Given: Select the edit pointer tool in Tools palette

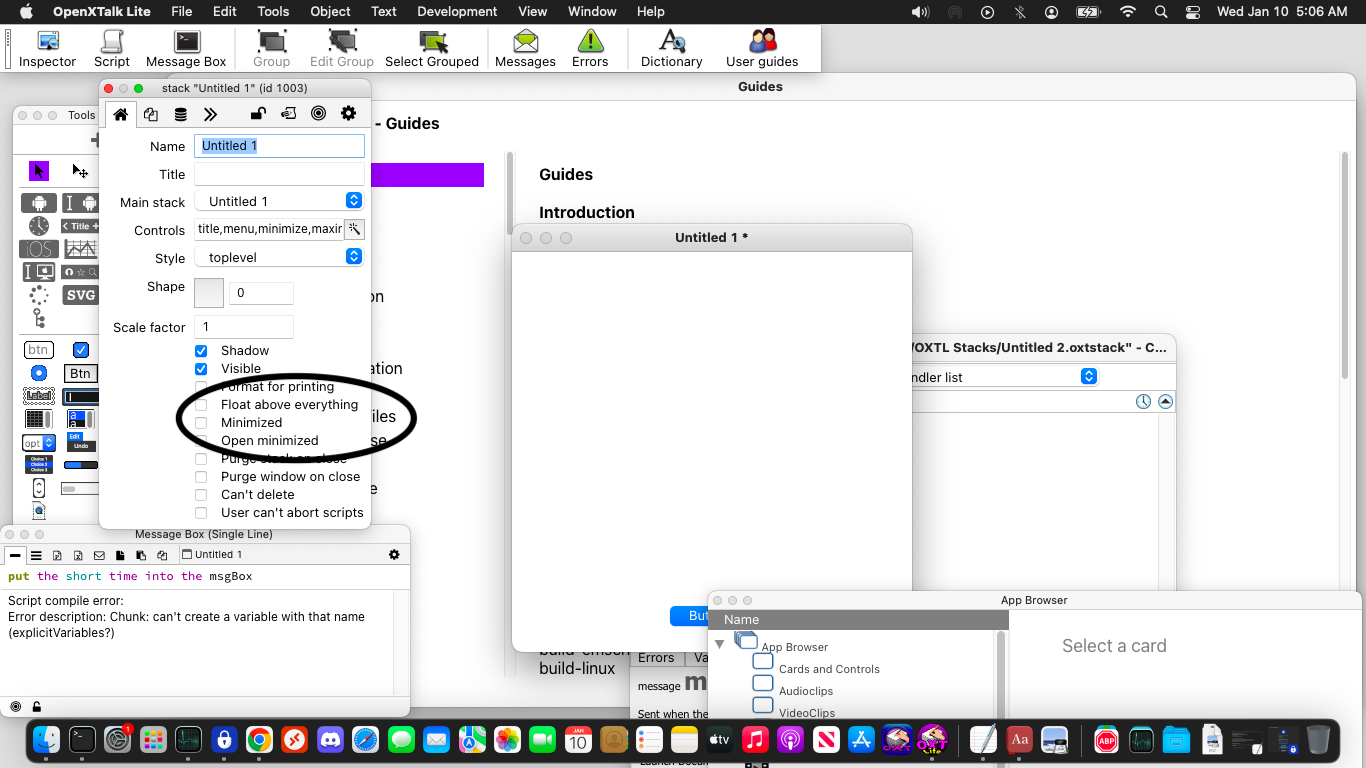Looking at the screenshot, I should 80,171.
